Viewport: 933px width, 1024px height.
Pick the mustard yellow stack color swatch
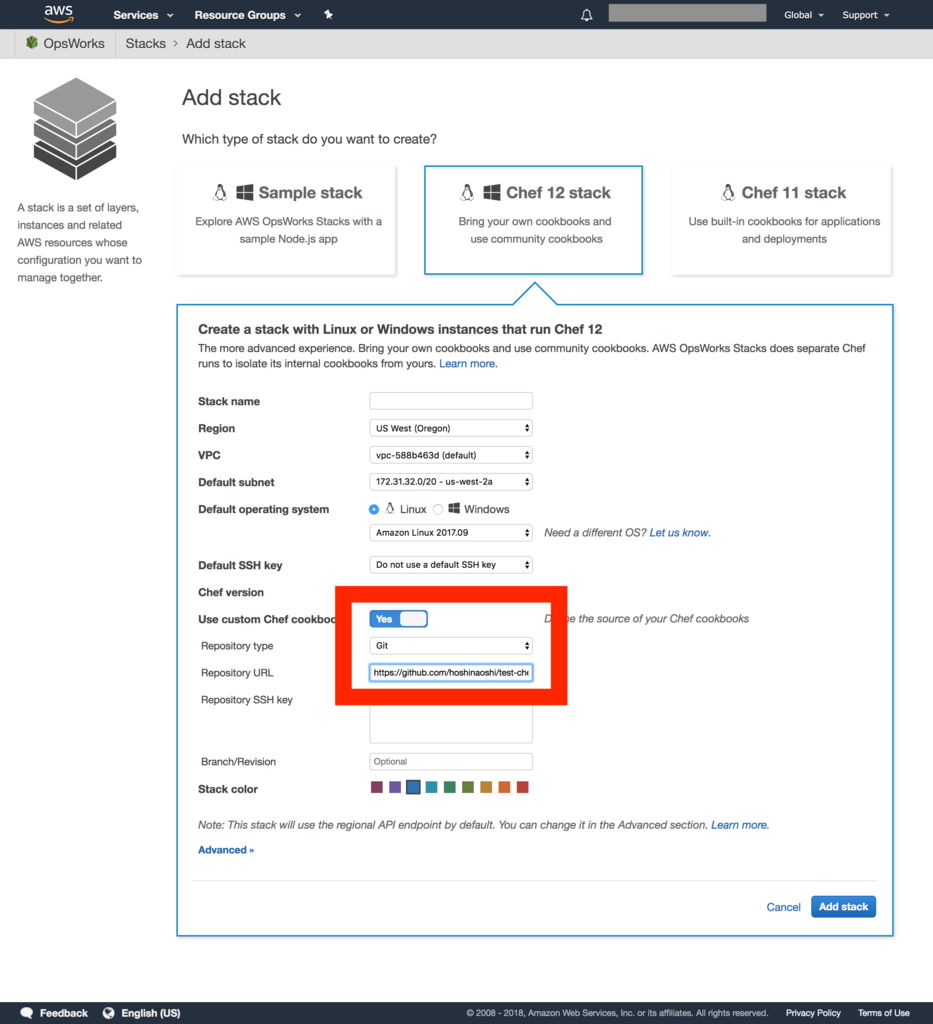pyautogui.click(x=486, y=788)
